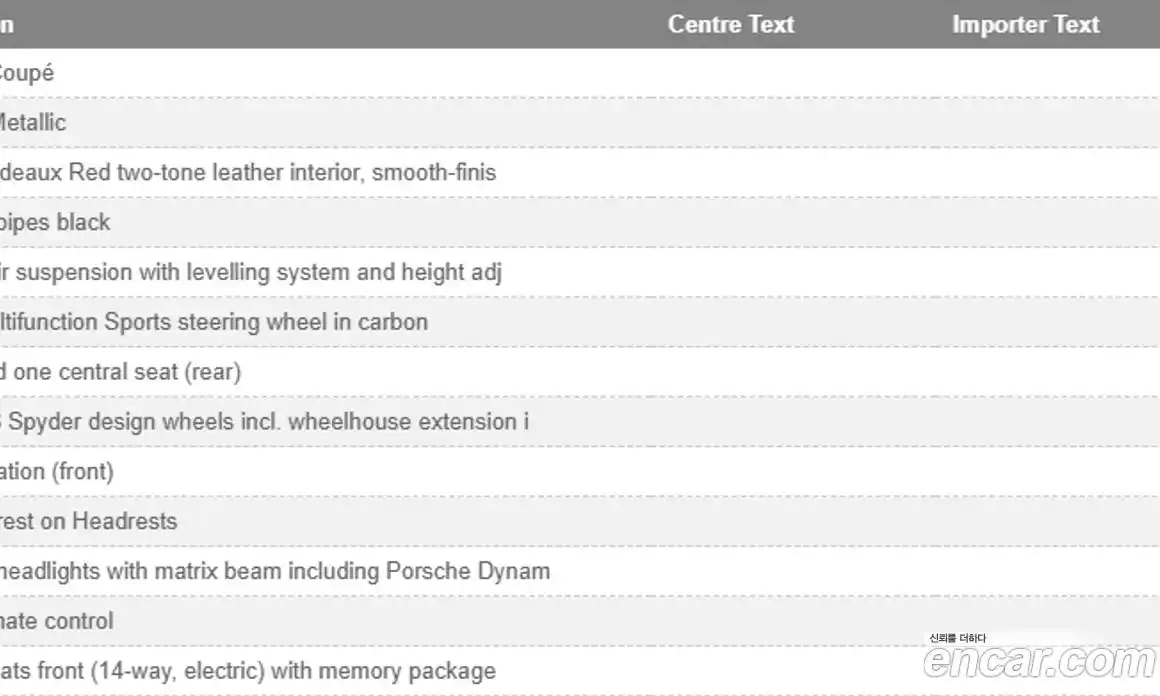Select the Metallic row entry
The width and height of the screenshot is (1160, 696).
[x=32, y=123]
